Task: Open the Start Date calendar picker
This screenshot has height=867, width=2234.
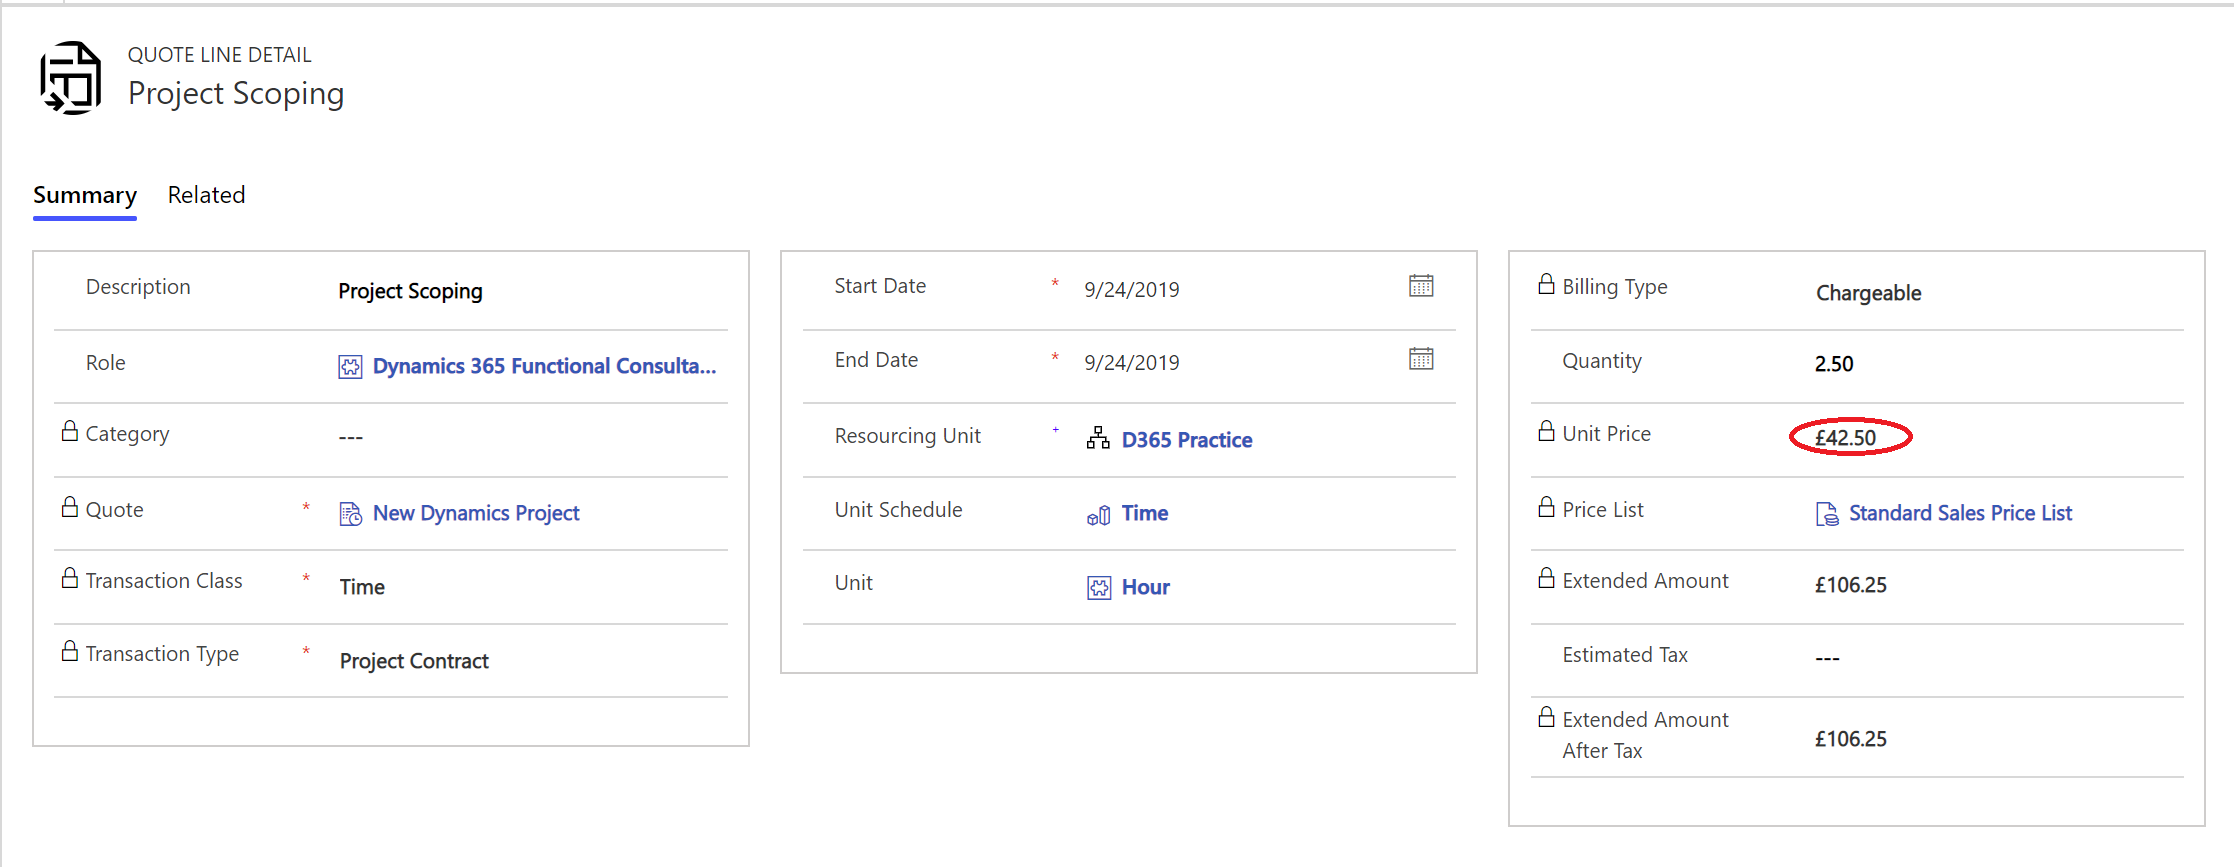Action: [1421, 286]
